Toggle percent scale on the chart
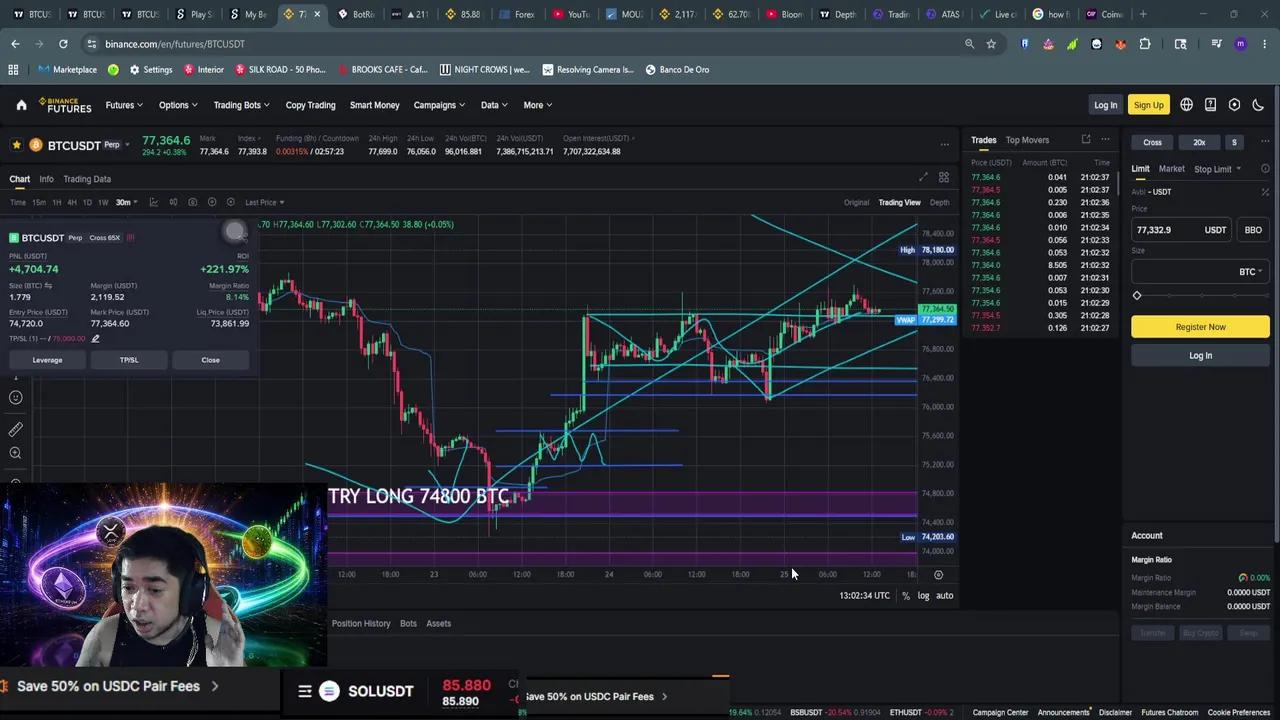 point(906,596)
